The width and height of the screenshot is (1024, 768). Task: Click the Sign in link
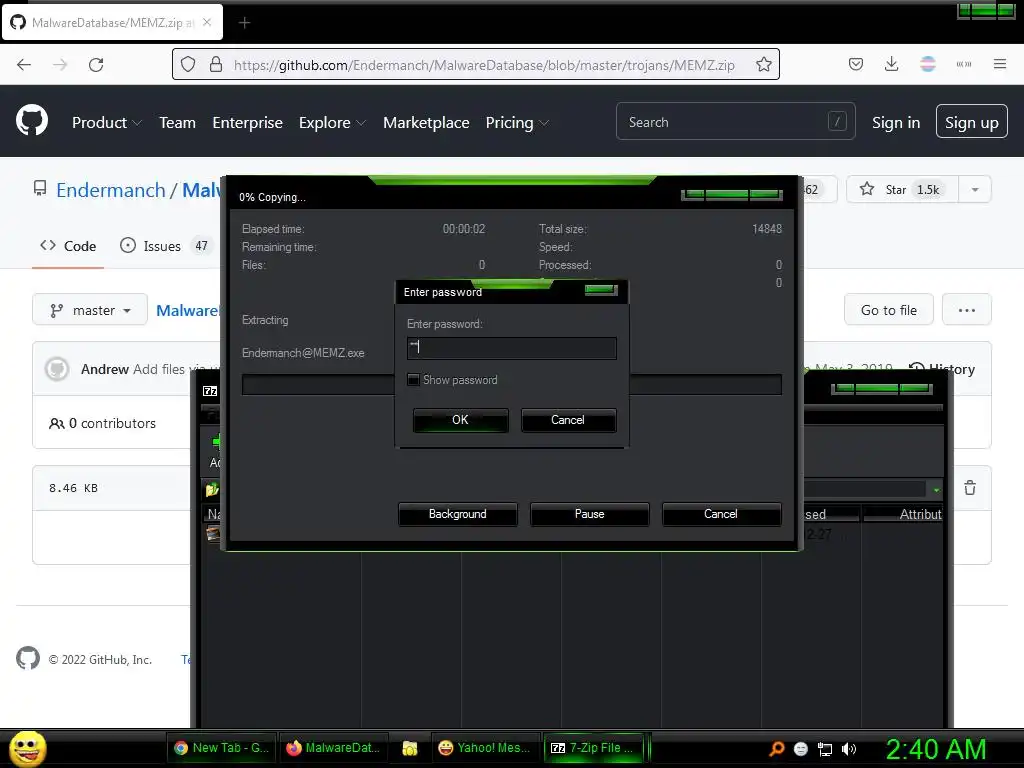(896, 122)
